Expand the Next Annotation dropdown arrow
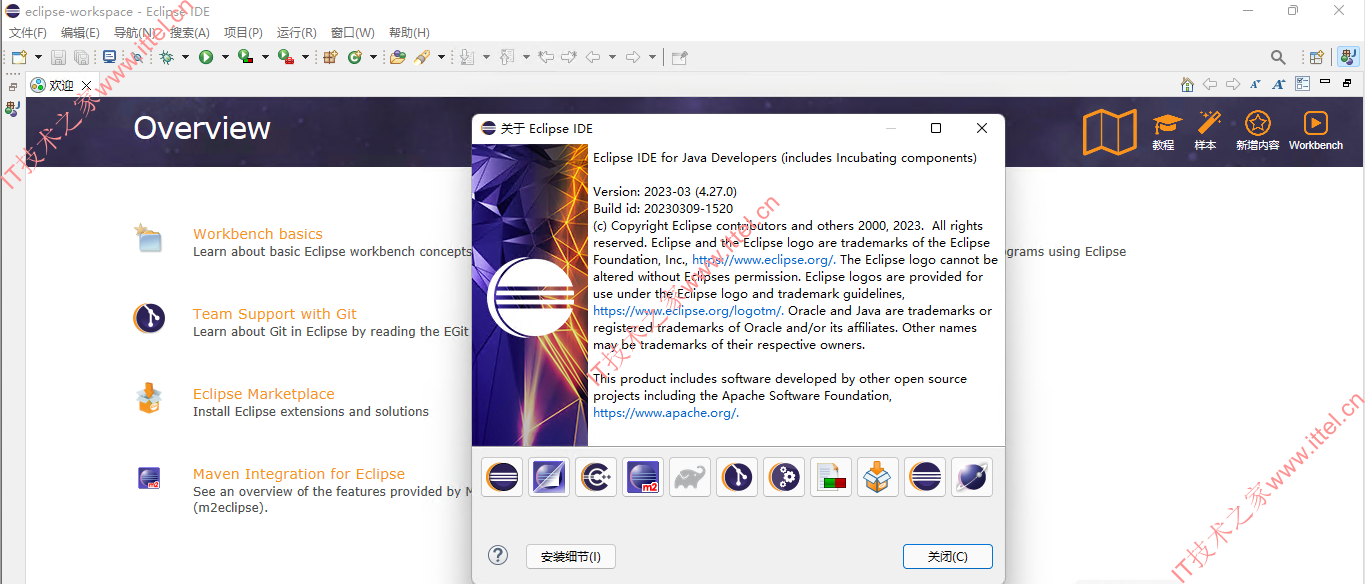This screenshot has height=584, width=1365. point(486,57)
